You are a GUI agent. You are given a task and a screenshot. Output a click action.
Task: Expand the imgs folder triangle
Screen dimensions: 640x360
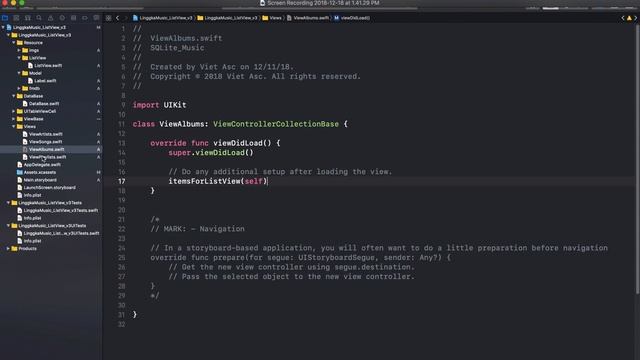(19, 50)
